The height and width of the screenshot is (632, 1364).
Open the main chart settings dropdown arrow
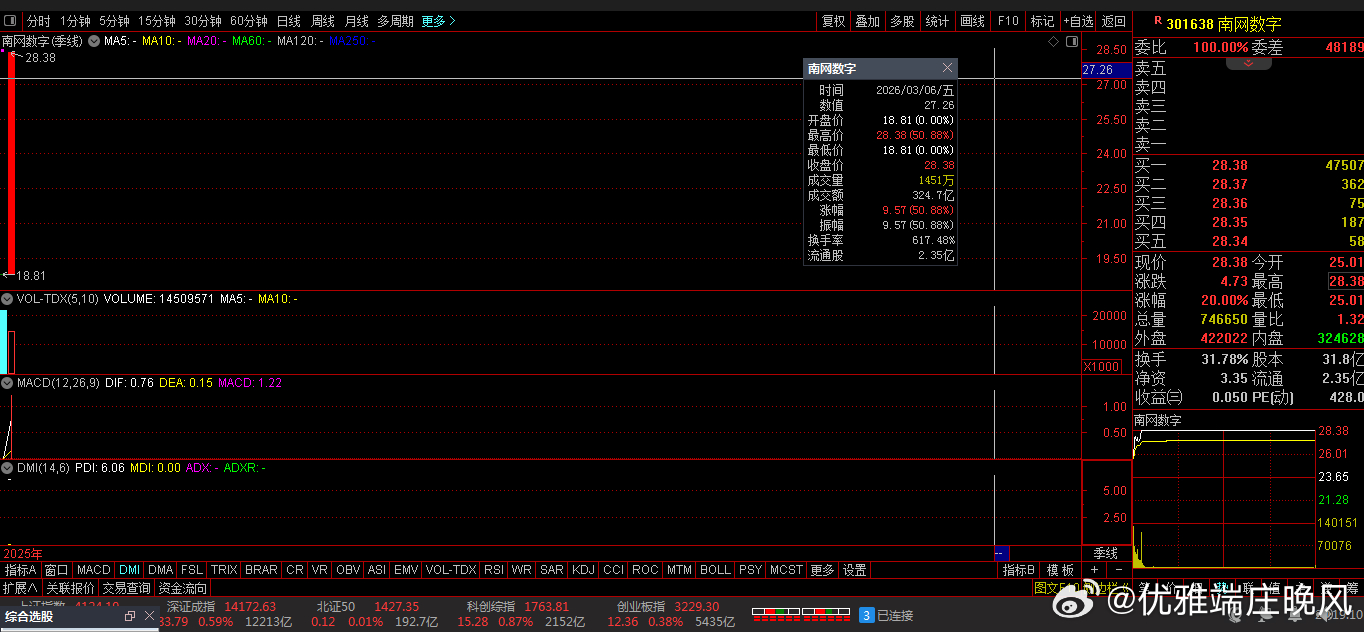tap(93, 41)
